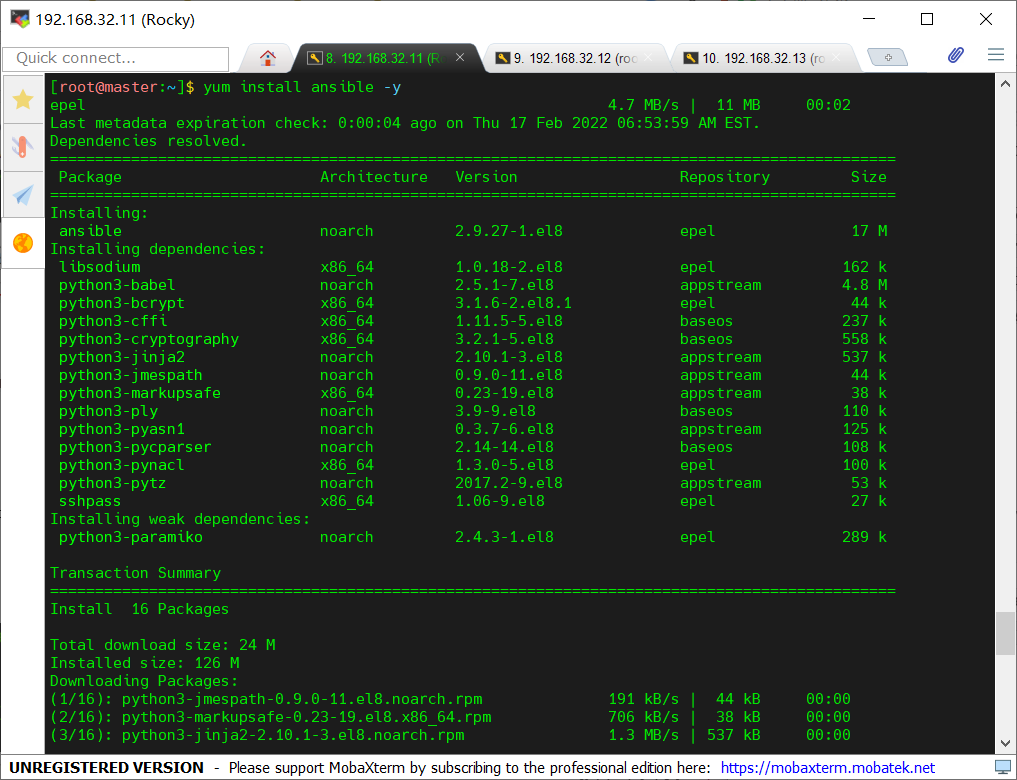Open the Tools sidebar tab
This screenshot has width=1017, height=780.
(x=23, y=147)
